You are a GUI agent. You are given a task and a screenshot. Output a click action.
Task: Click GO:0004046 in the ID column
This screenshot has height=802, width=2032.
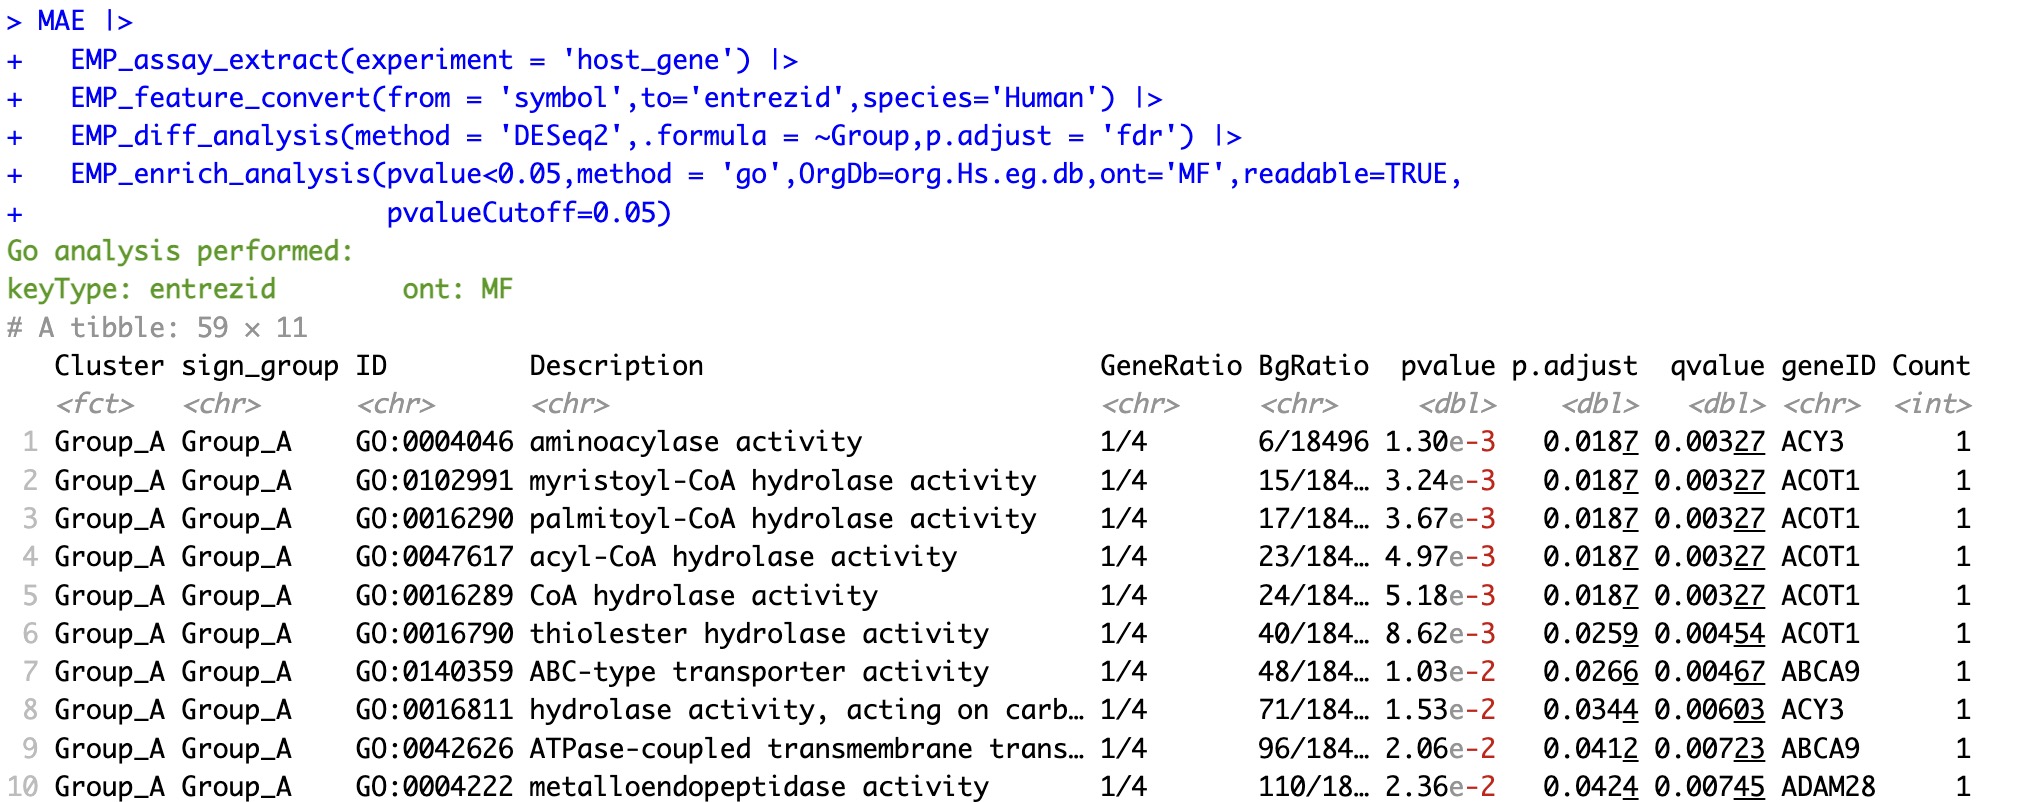434,442
